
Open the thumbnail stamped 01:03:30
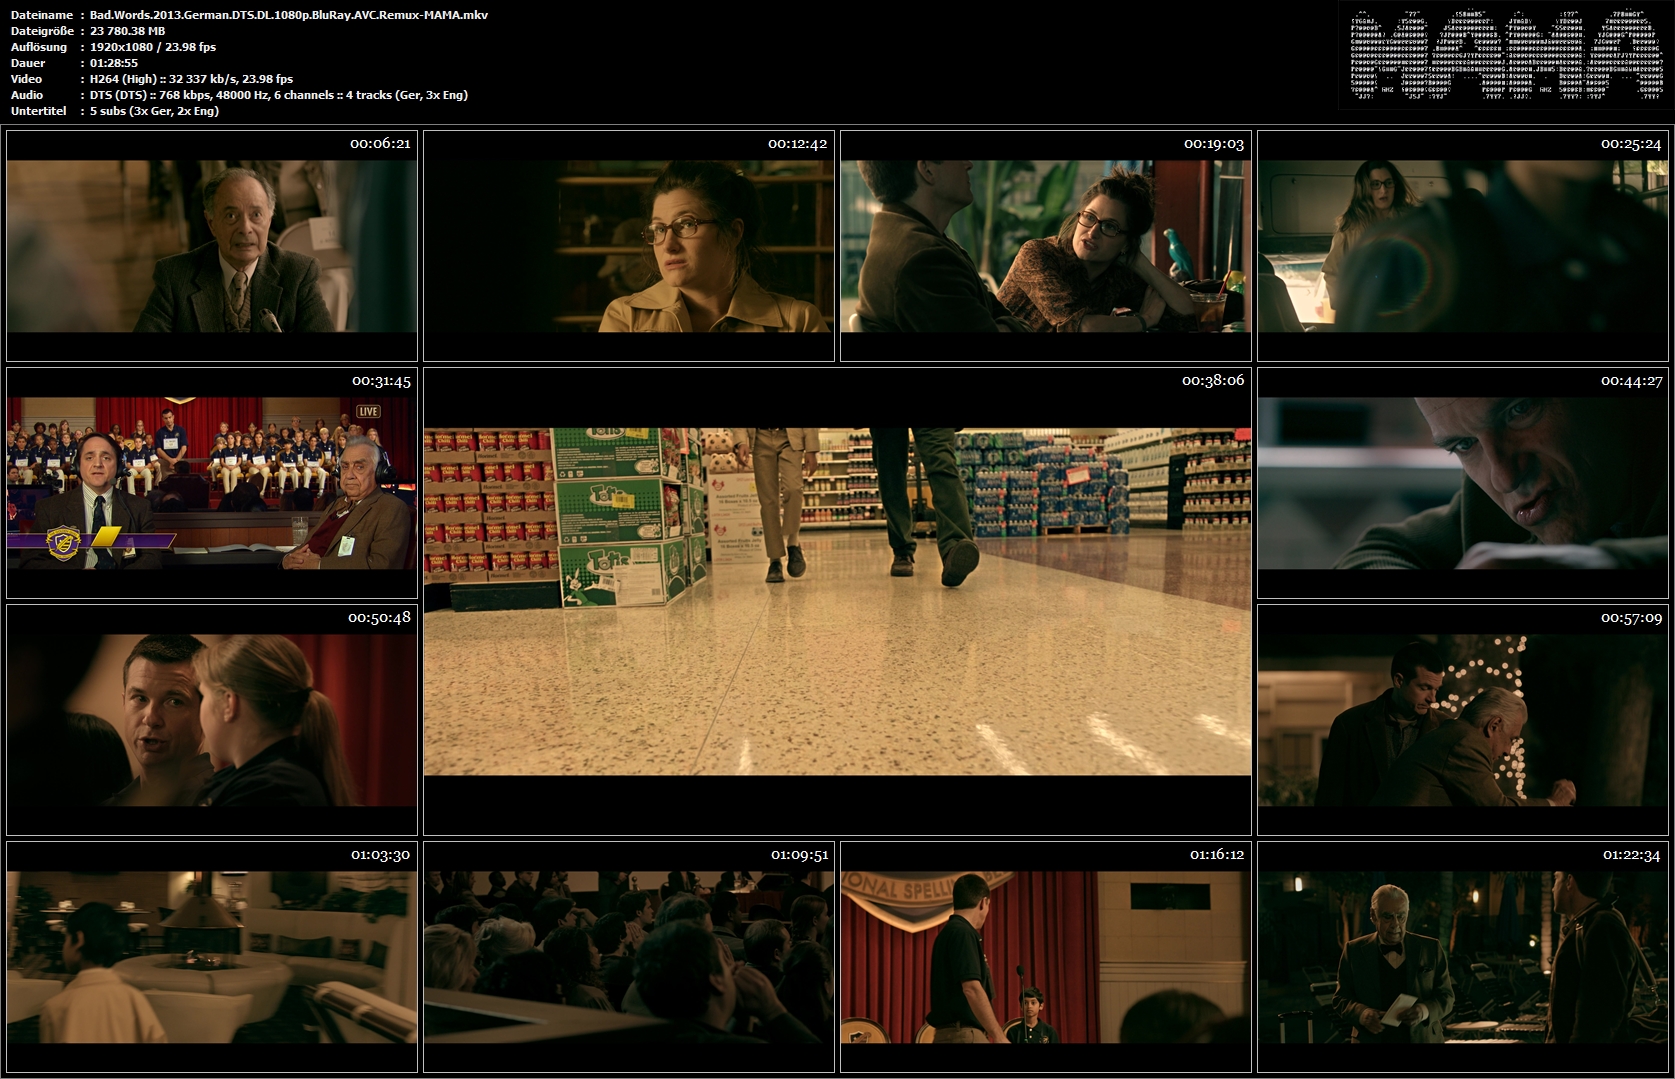tap(212, 957)
